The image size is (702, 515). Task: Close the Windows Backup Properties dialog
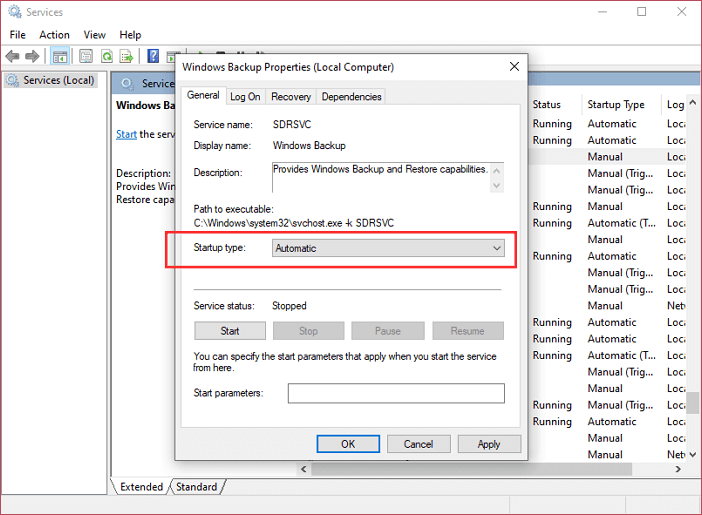pos(514,67)
